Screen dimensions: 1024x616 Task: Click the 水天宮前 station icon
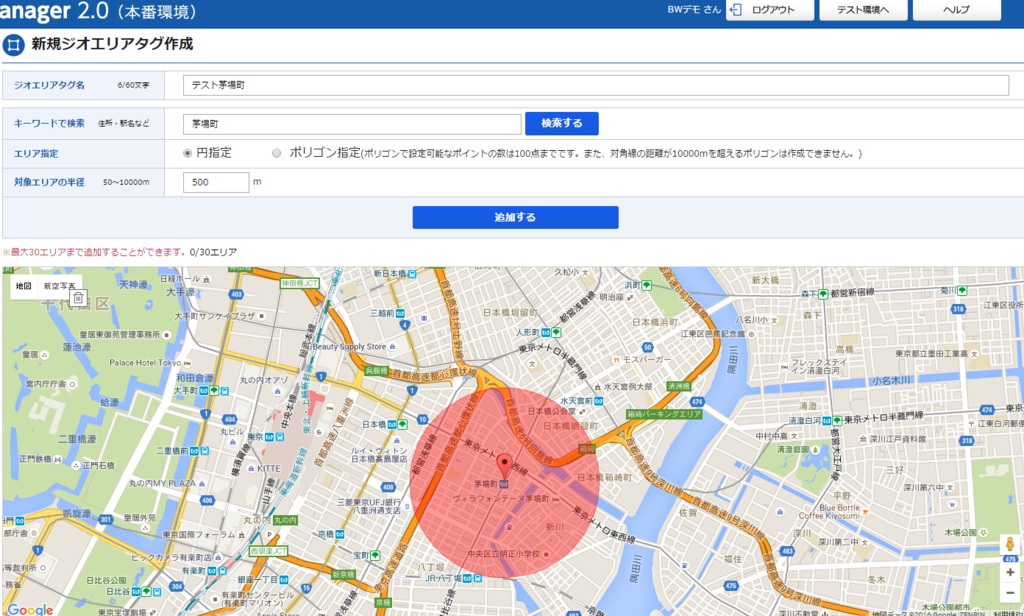pos(599,401)
